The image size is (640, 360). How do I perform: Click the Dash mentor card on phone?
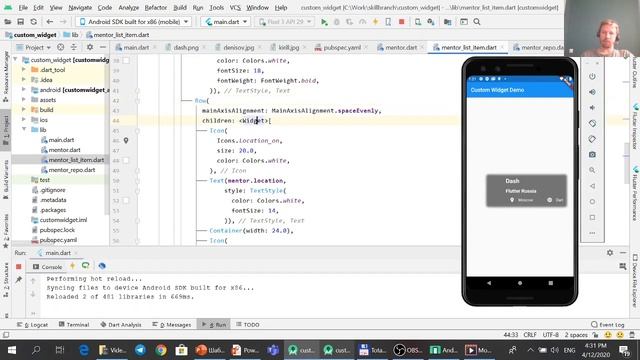pyautogui.click(x=526, y=191)
